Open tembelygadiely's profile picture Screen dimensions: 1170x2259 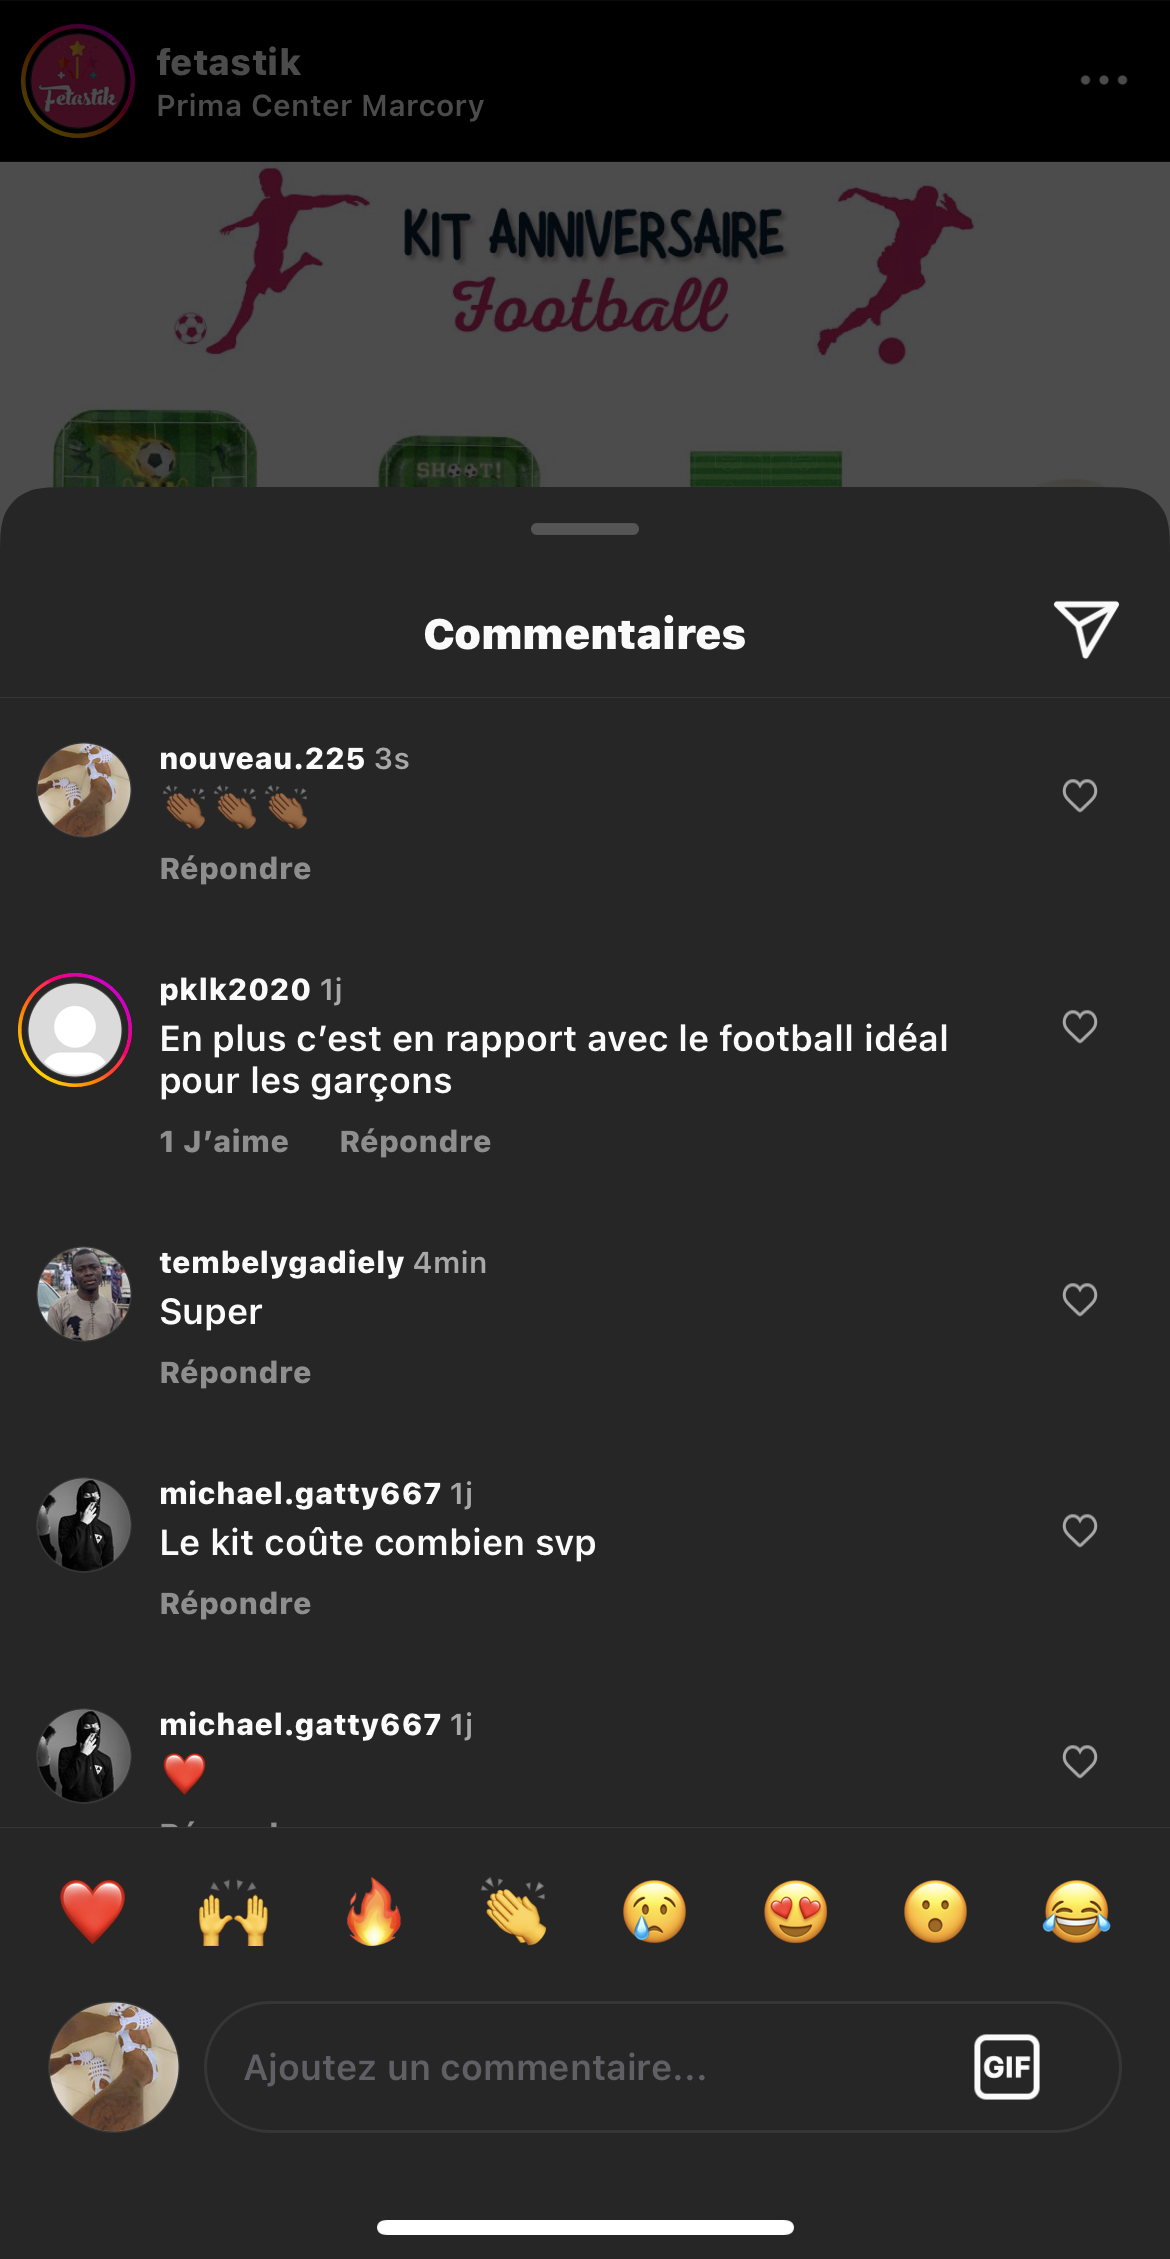coord(84,1294)
